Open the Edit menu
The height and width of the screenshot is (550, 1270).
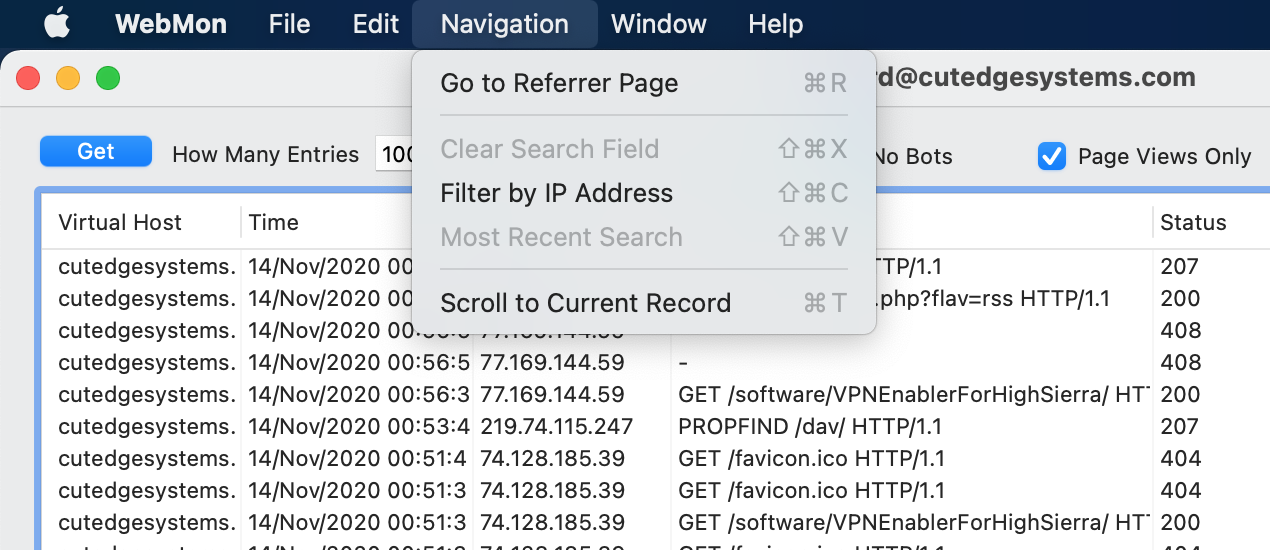click(x=376, y=24)
